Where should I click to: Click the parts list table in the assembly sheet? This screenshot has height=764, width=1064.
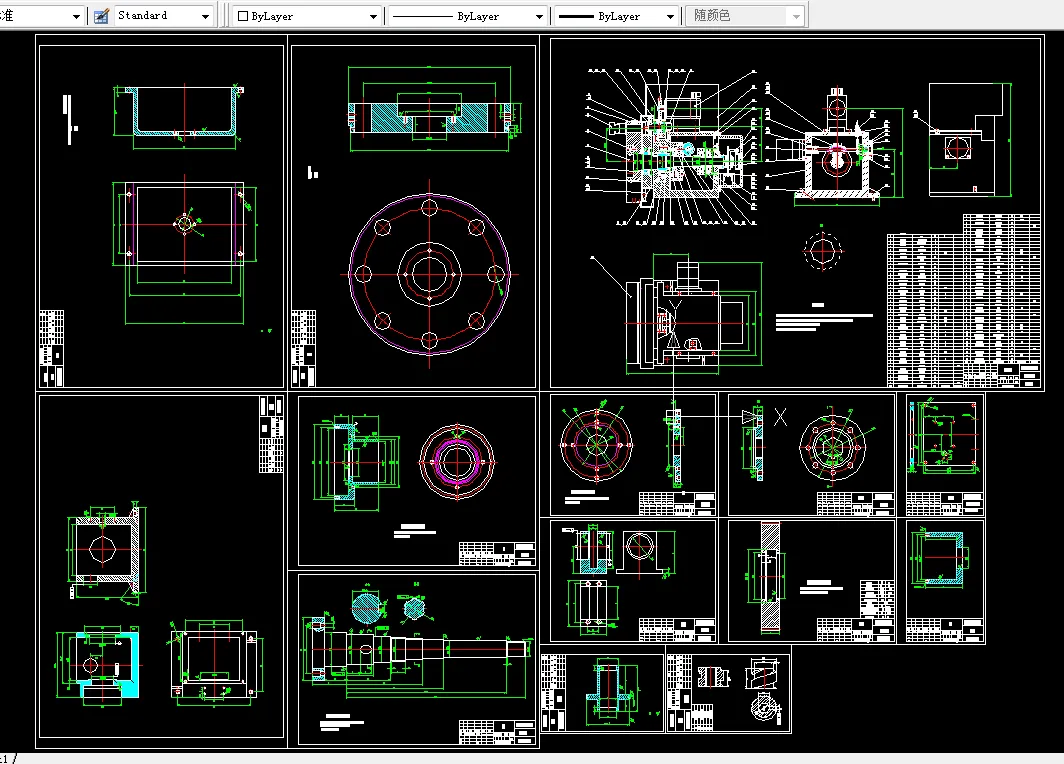click(x=964, y=301)
